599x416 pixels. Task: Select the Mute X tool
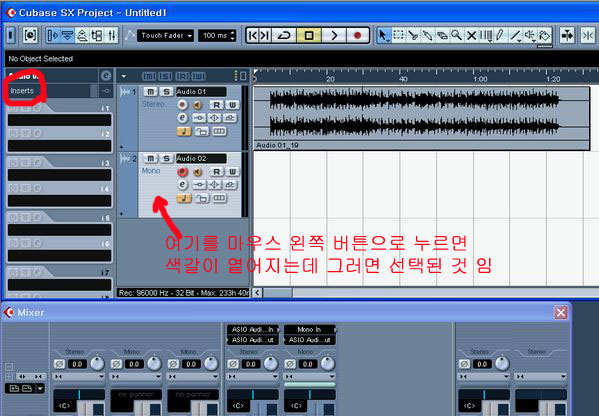(471, 36)
